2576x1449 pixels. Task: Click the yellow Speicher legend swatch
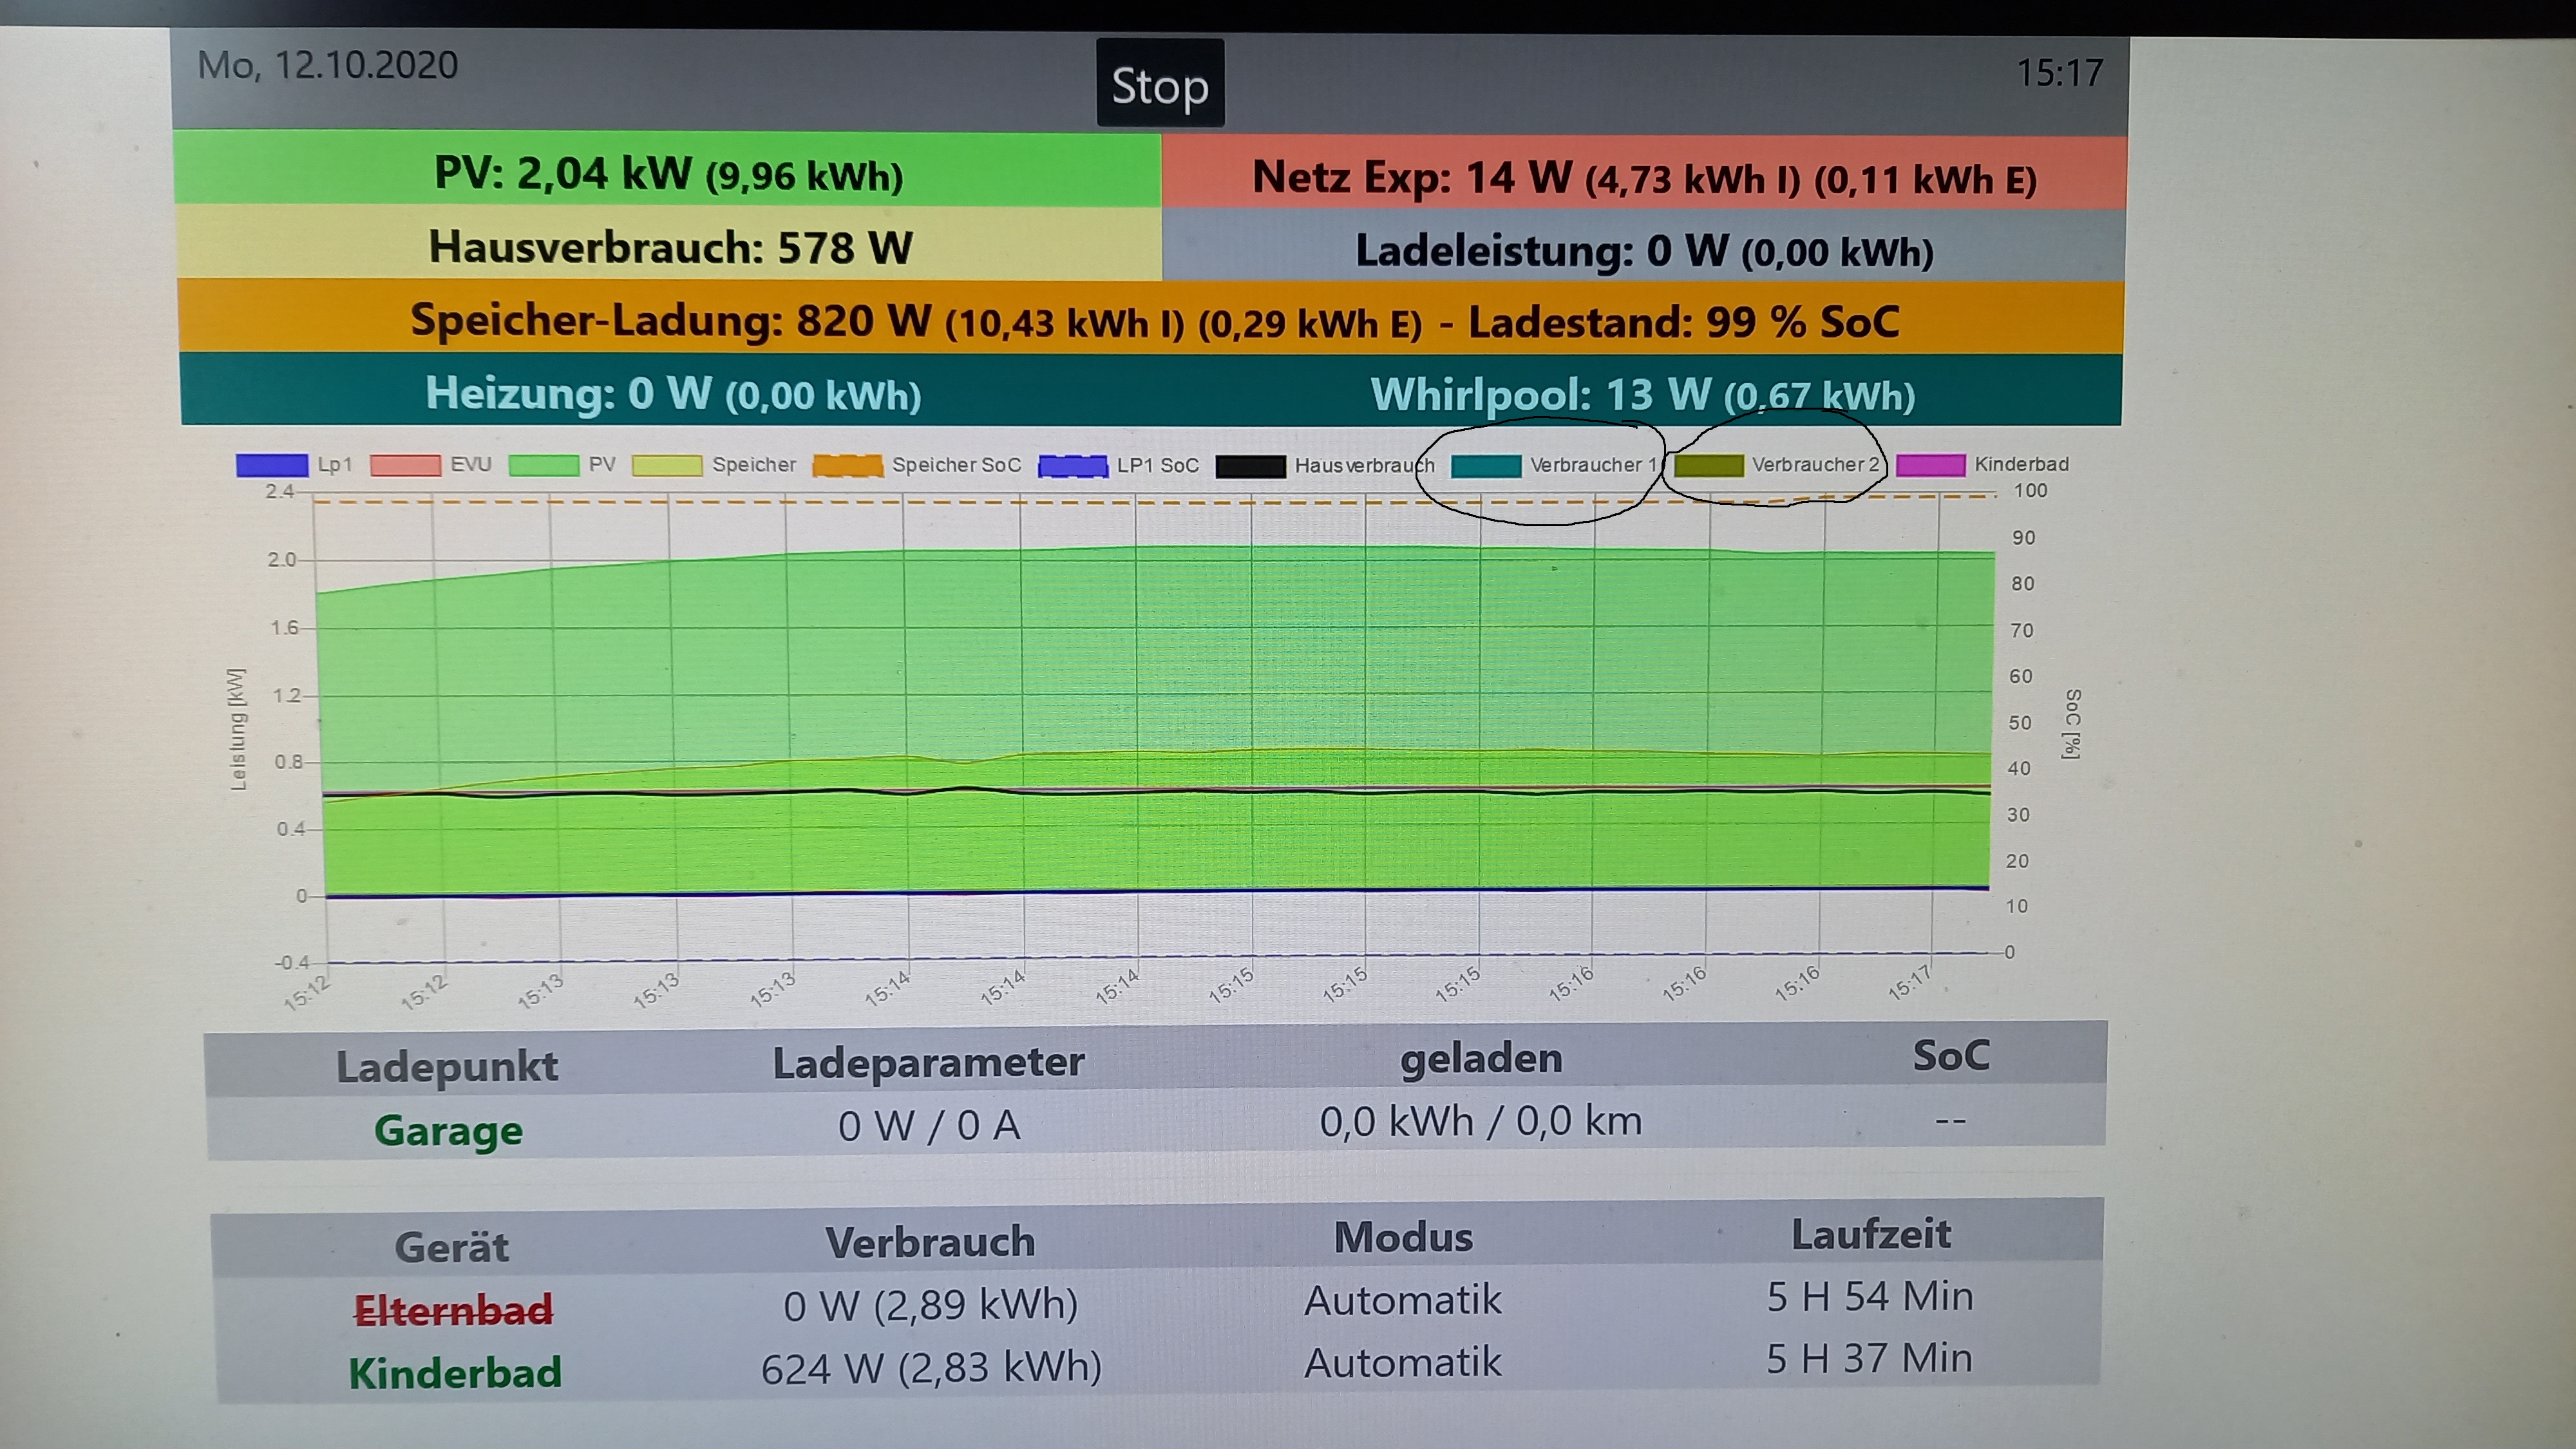coord(667,465)
